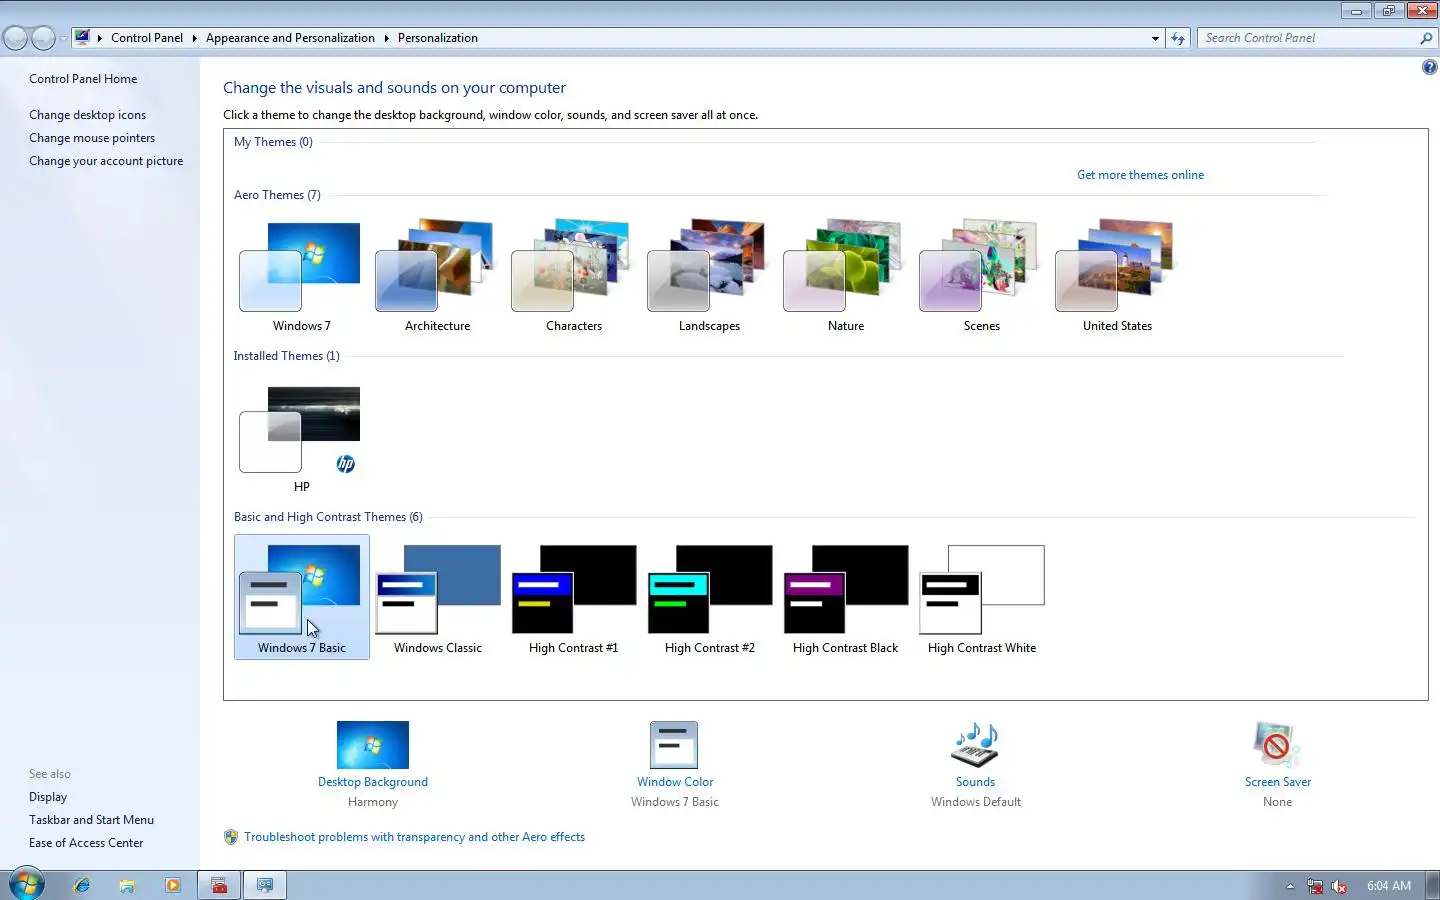Screen dimensions: 1440x900
Task: Open Change desktop icons
Action: coord(87,115)
